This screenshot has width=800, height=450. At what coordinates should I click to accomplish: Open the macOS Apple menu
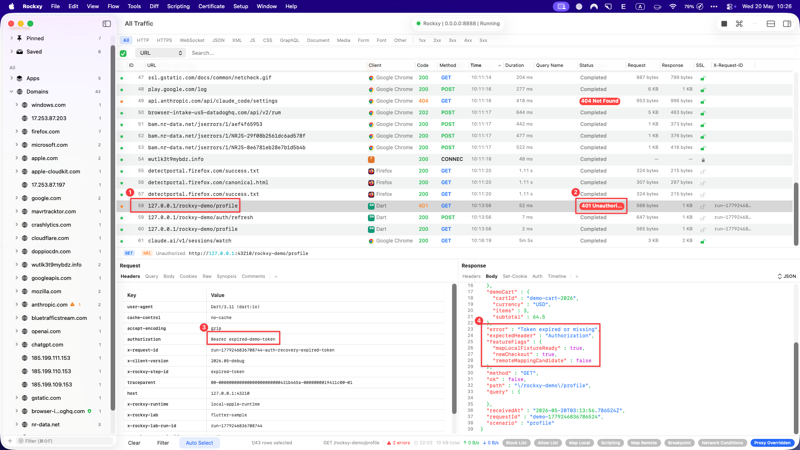tap(11, 7)
